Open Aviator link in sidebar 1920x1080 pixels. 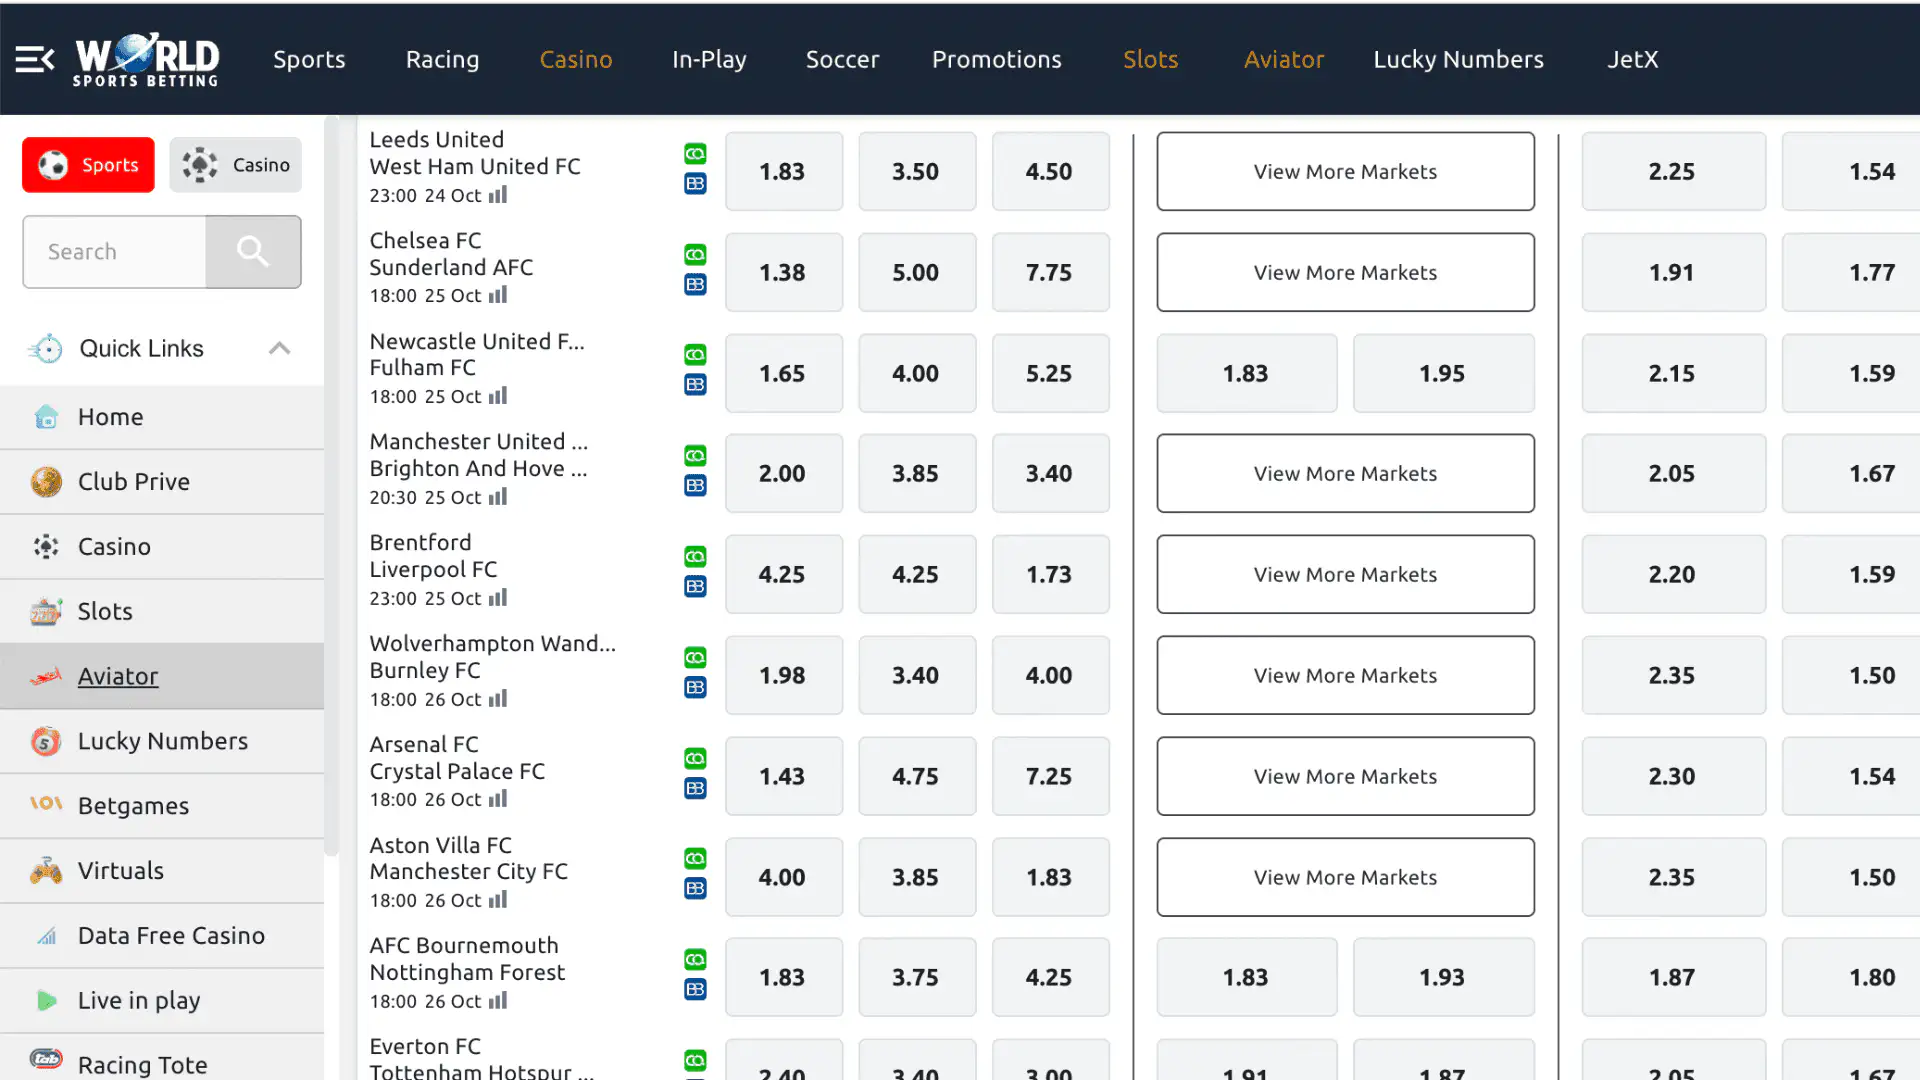[118, 677]
